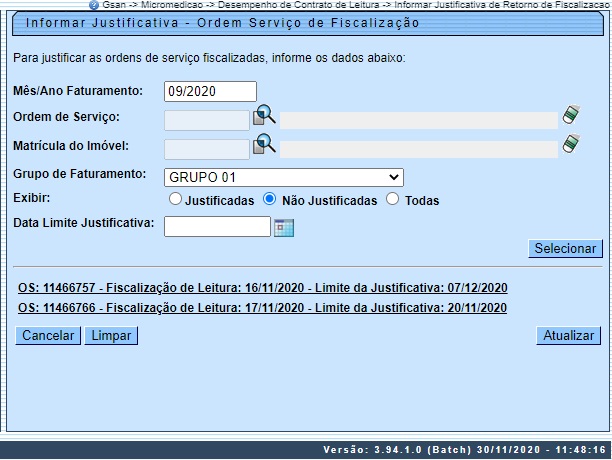Click the 'Grupo de Faturamento:' label
Screen dimensions: 612x460
point(80,174)
